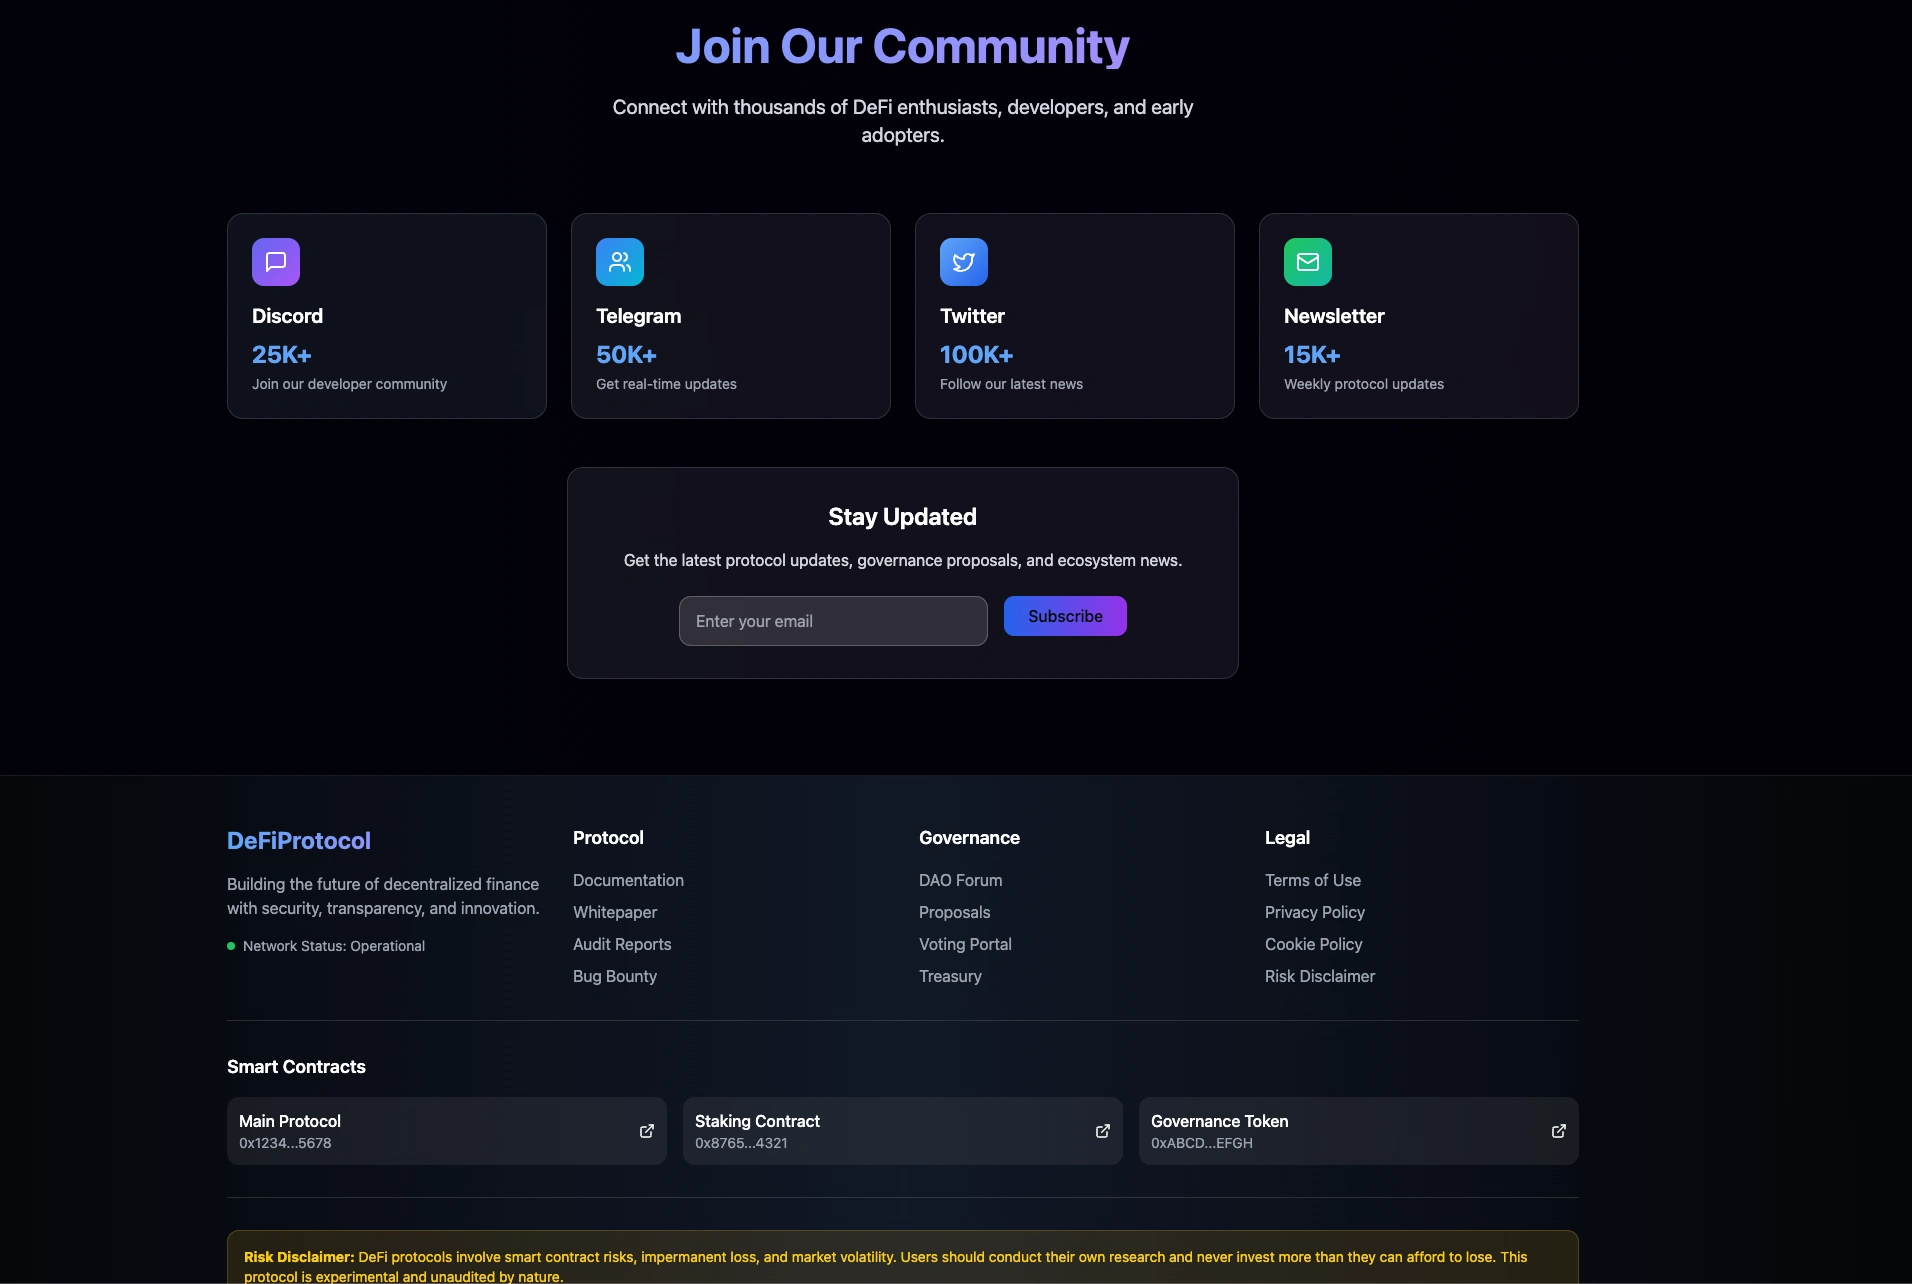Click the Weekly protocol updates text

1364,384
